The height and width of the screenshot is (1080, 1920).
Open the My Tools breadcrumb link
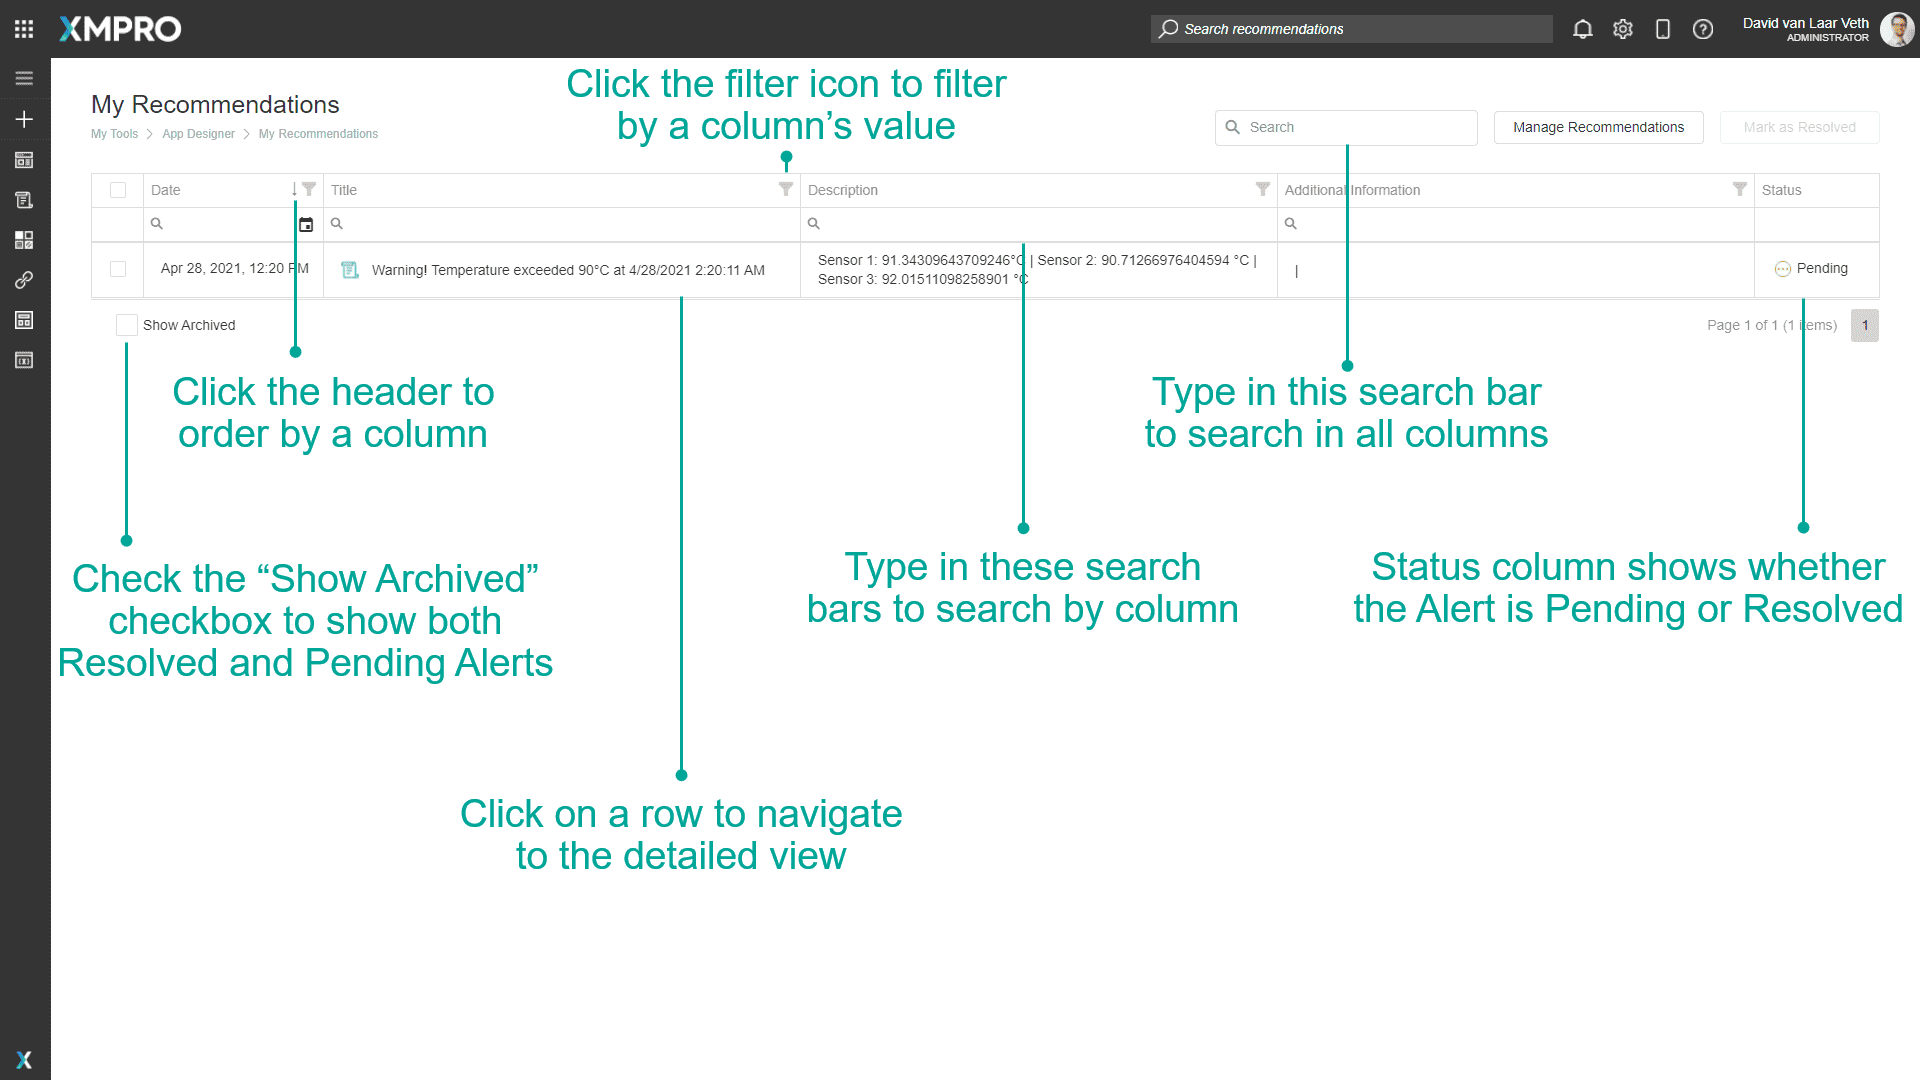tap(114, 133)
